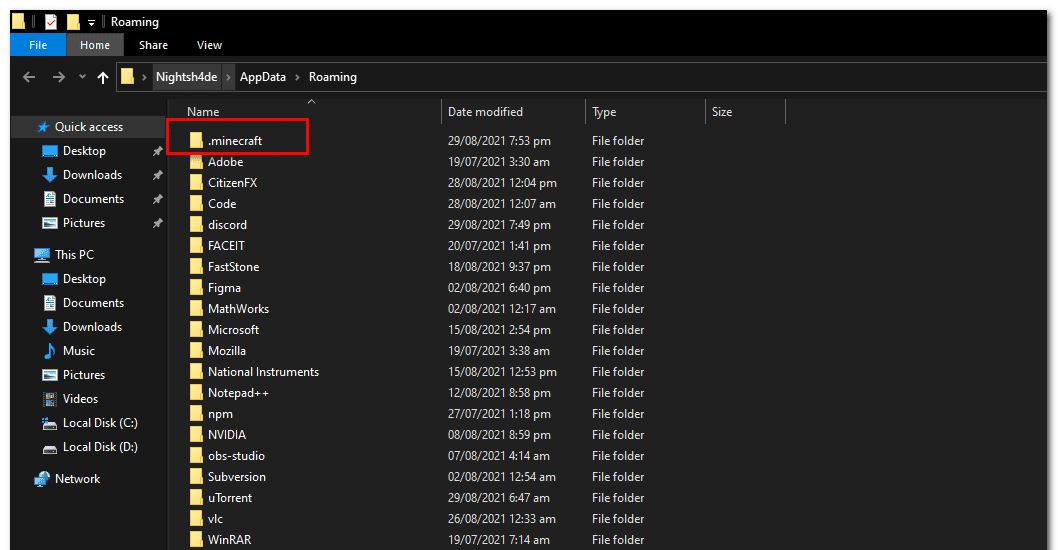Select the Figma folder

click(x=224, y=288)
